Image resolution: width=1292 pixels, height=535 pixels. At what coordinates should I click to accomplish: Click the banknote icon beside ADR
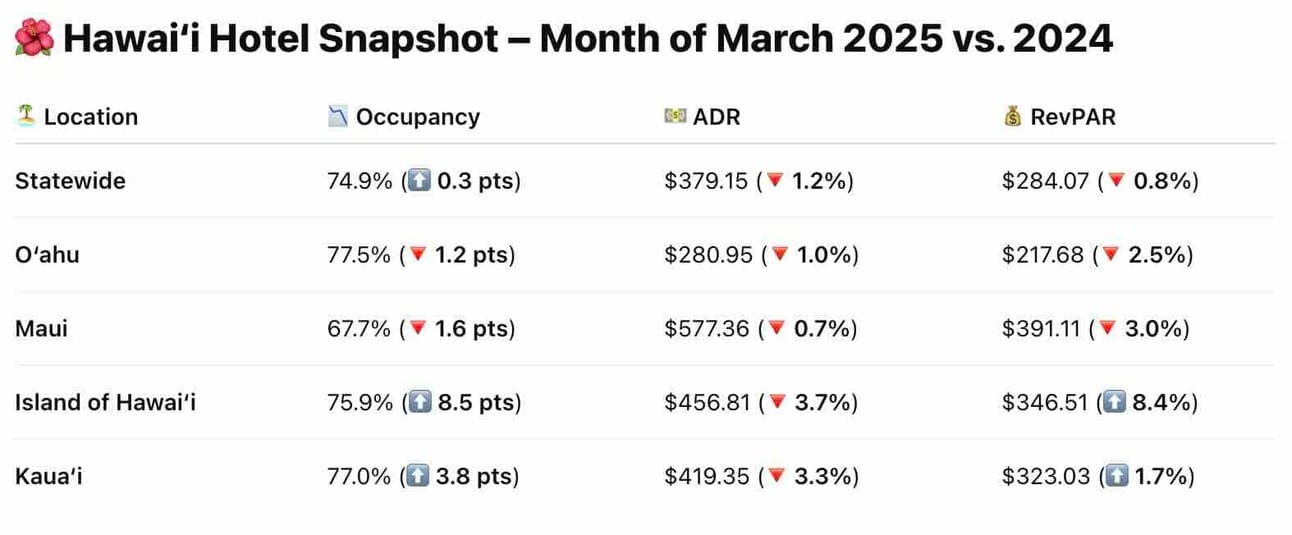[675, 117]
